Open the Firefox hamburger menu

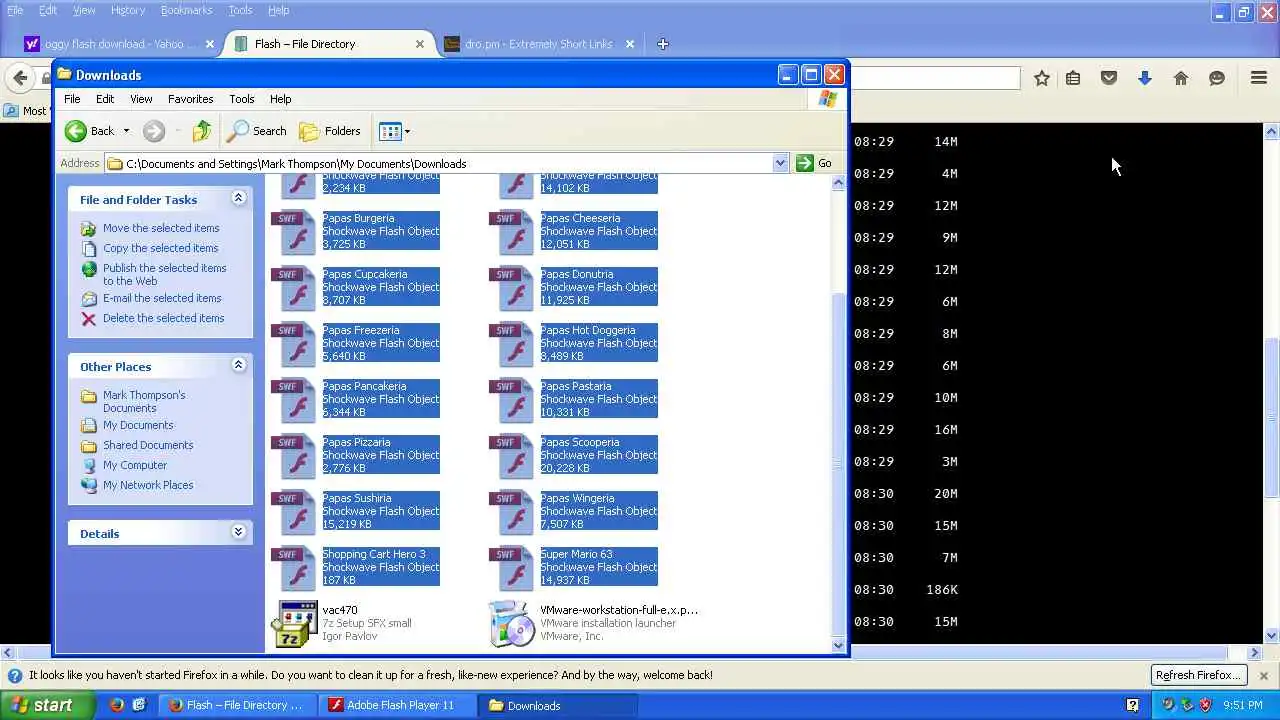pos(1259,78)
